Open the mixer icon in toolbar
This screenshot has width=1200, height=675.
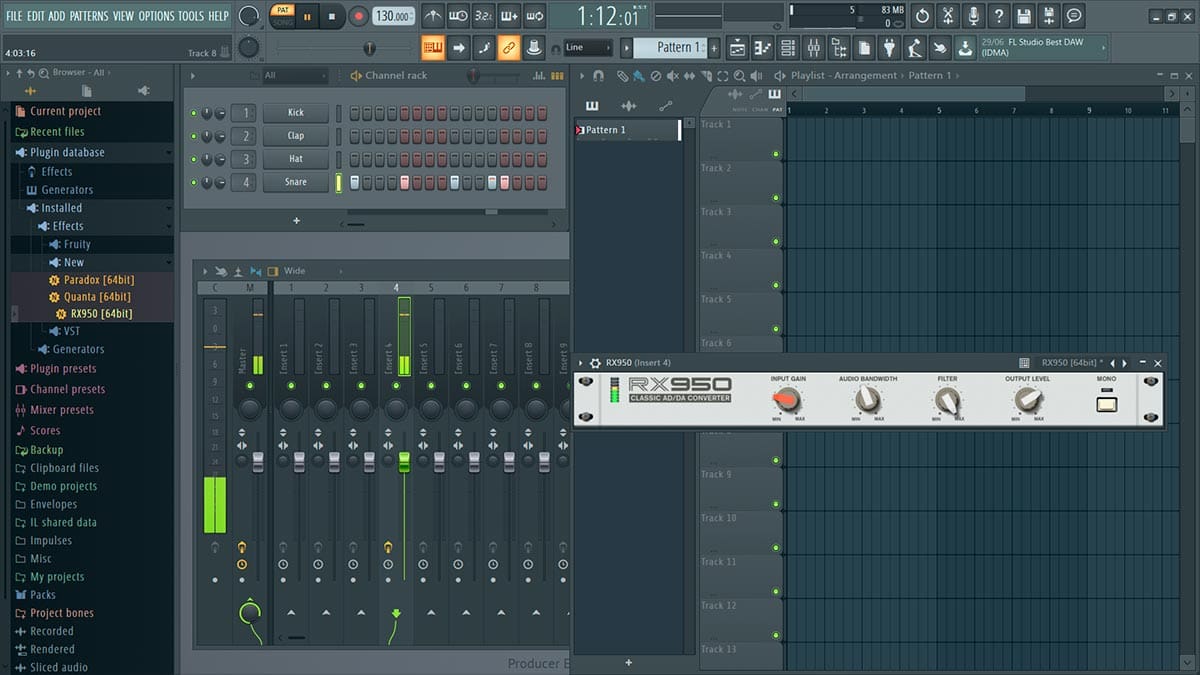814,47
